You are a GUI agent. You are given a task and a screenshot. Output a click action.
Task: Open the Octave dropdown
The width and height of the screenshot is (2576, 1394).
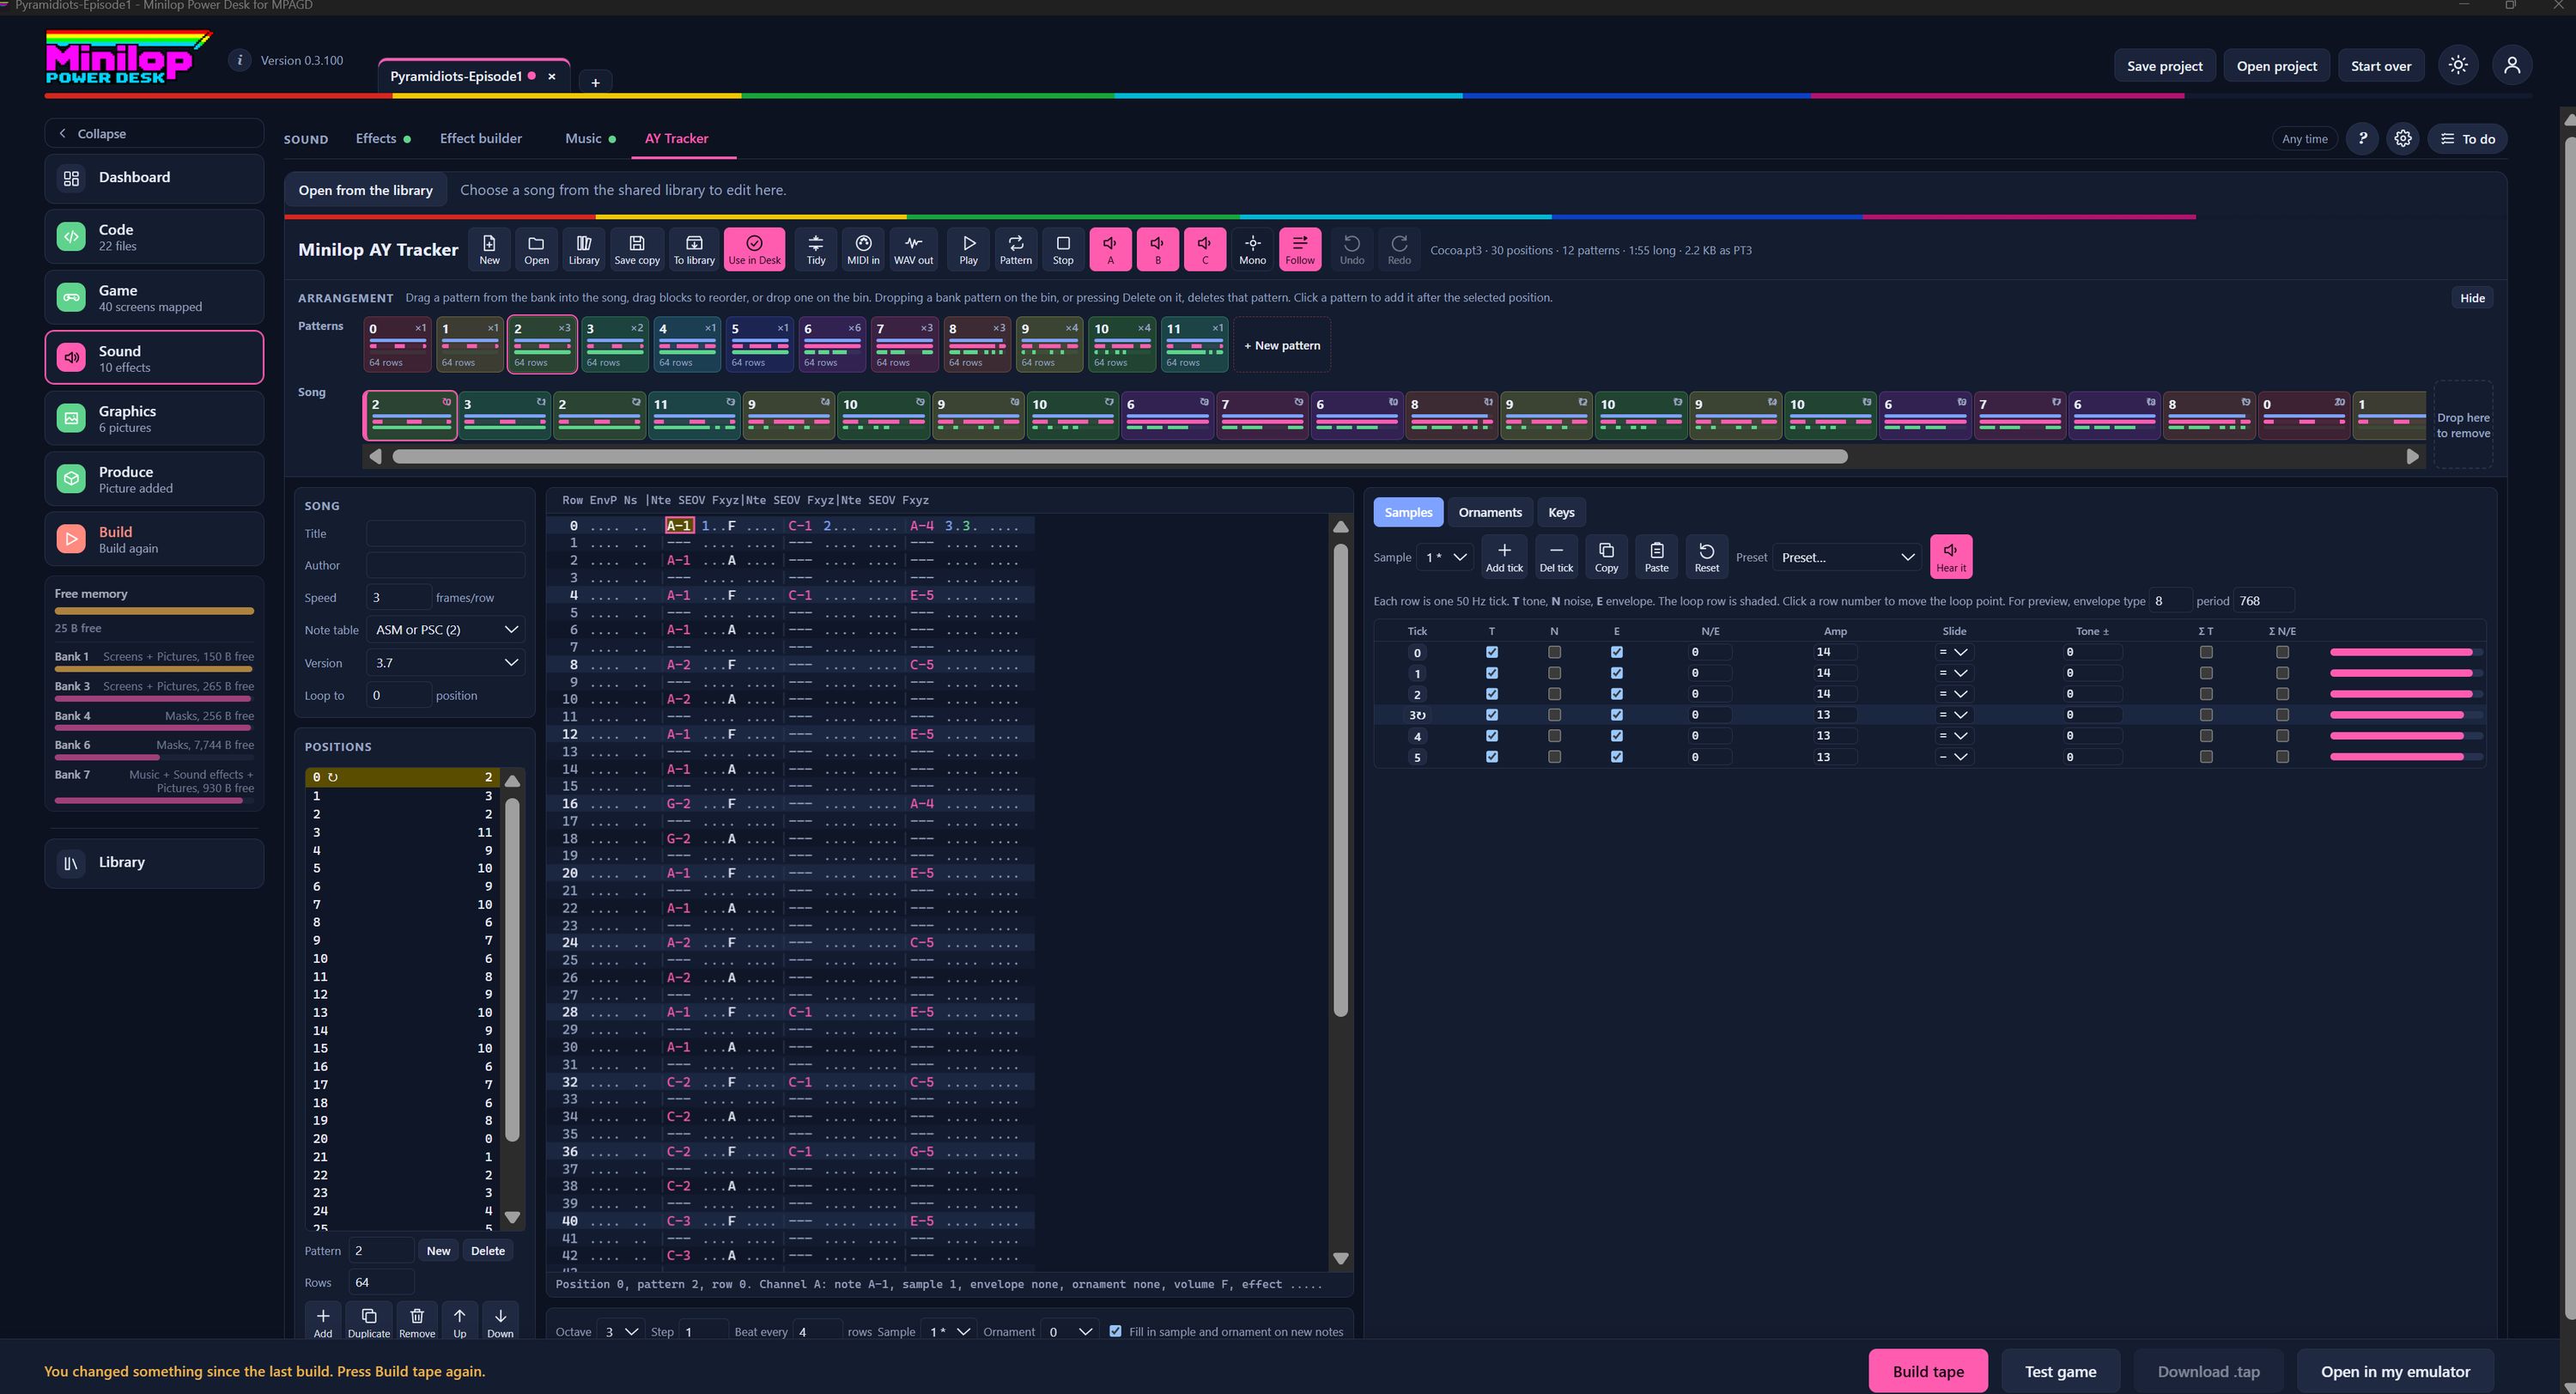click(x=621, y=1331)
